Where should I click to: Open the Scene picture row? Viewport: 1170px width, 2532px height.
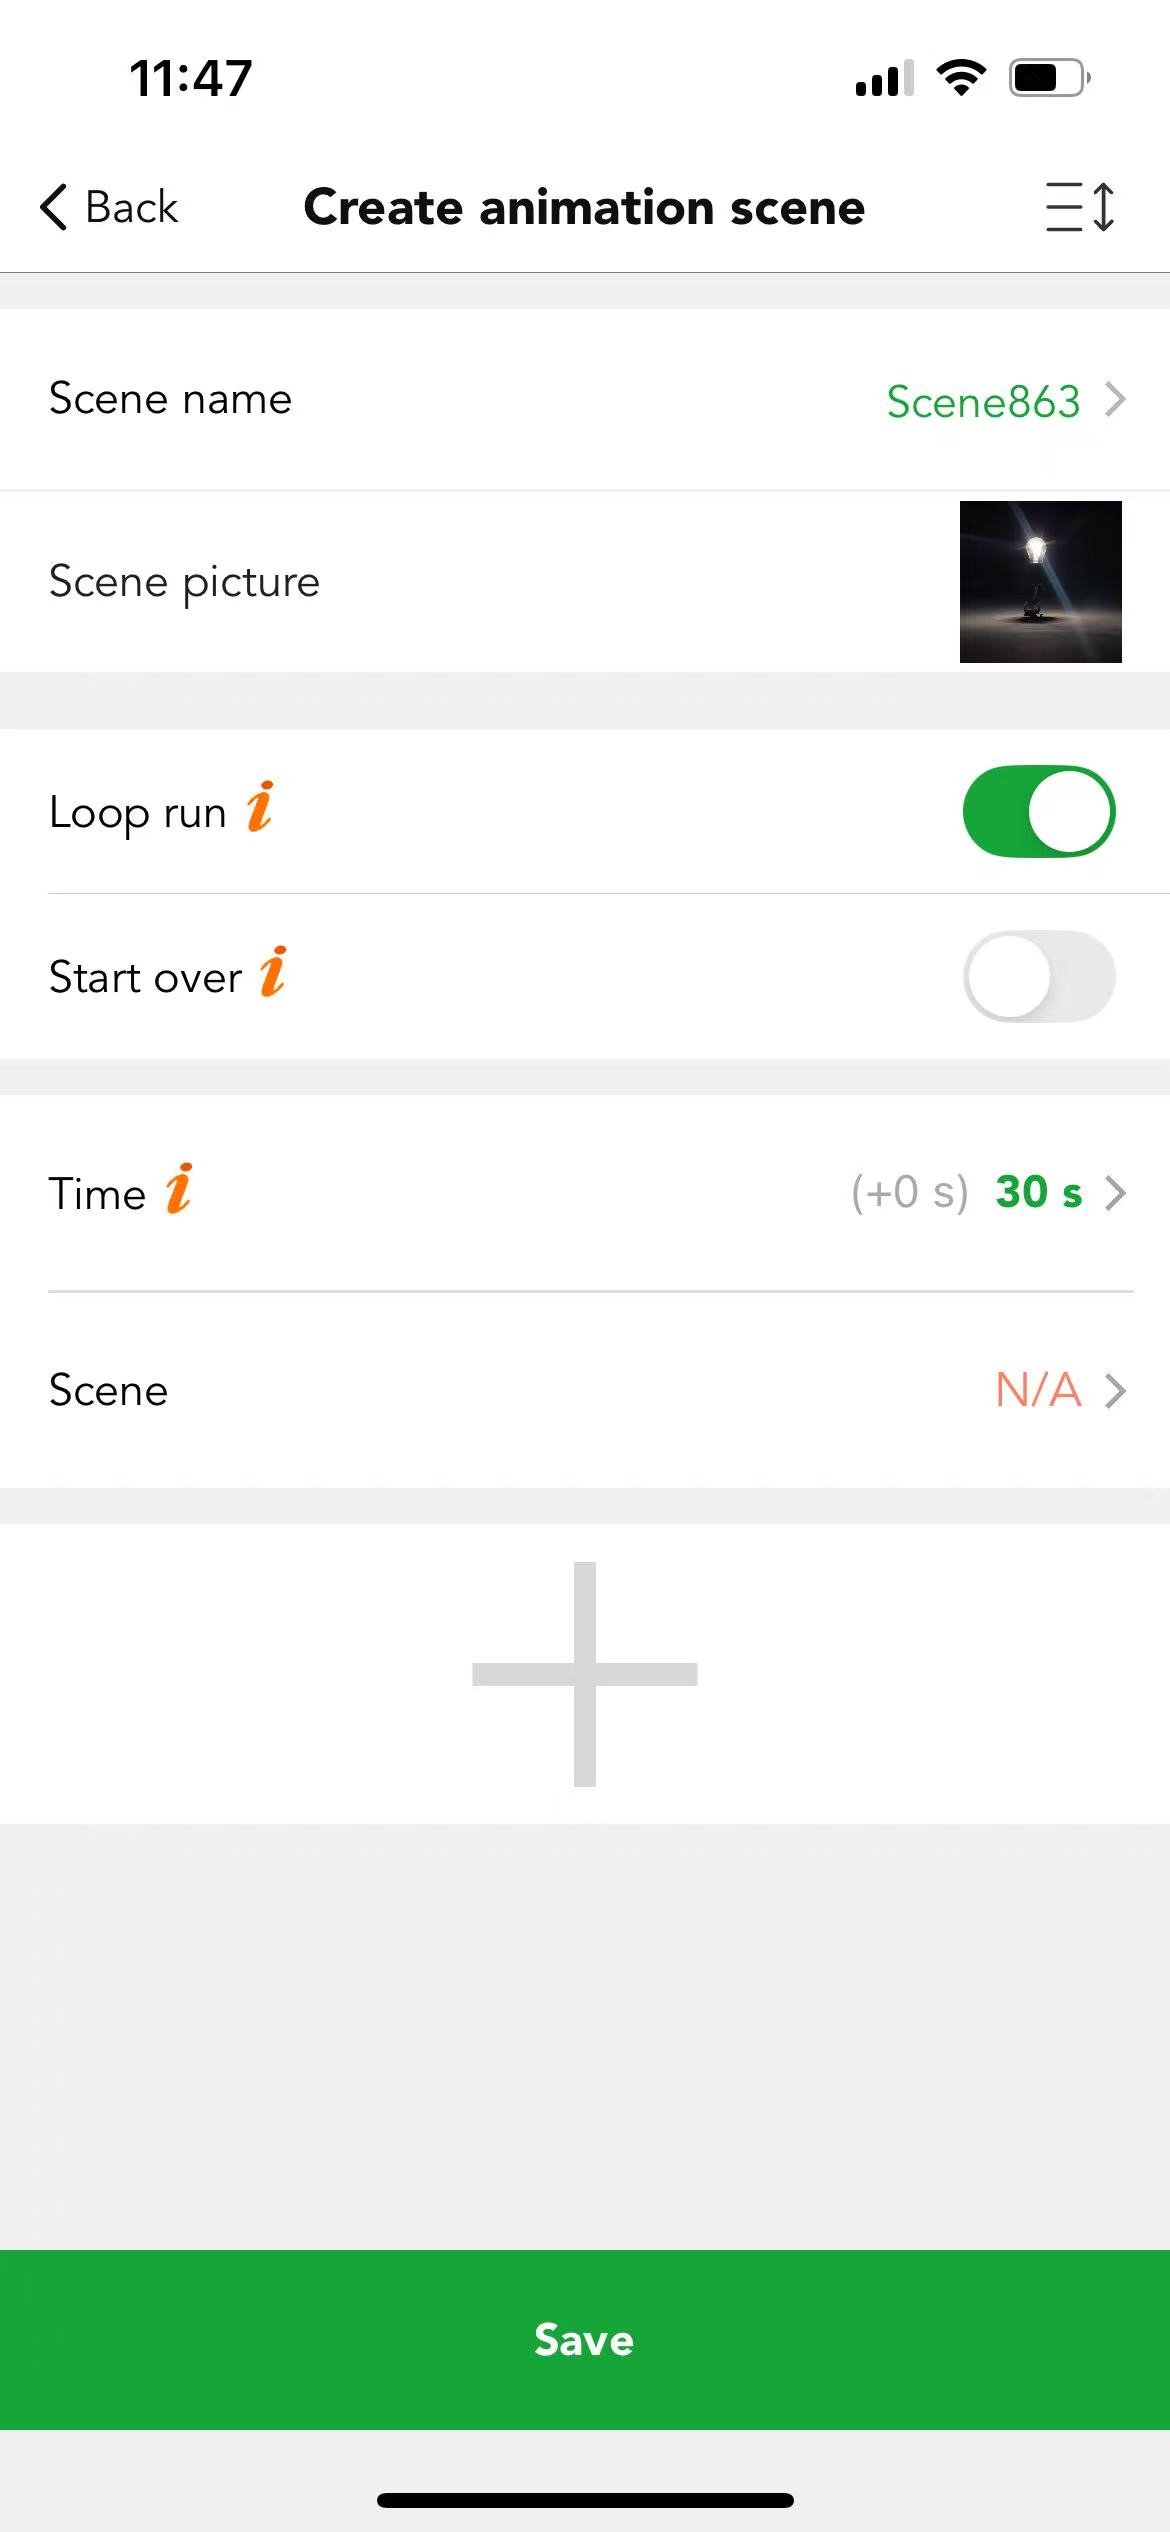[x=585, y=582]
